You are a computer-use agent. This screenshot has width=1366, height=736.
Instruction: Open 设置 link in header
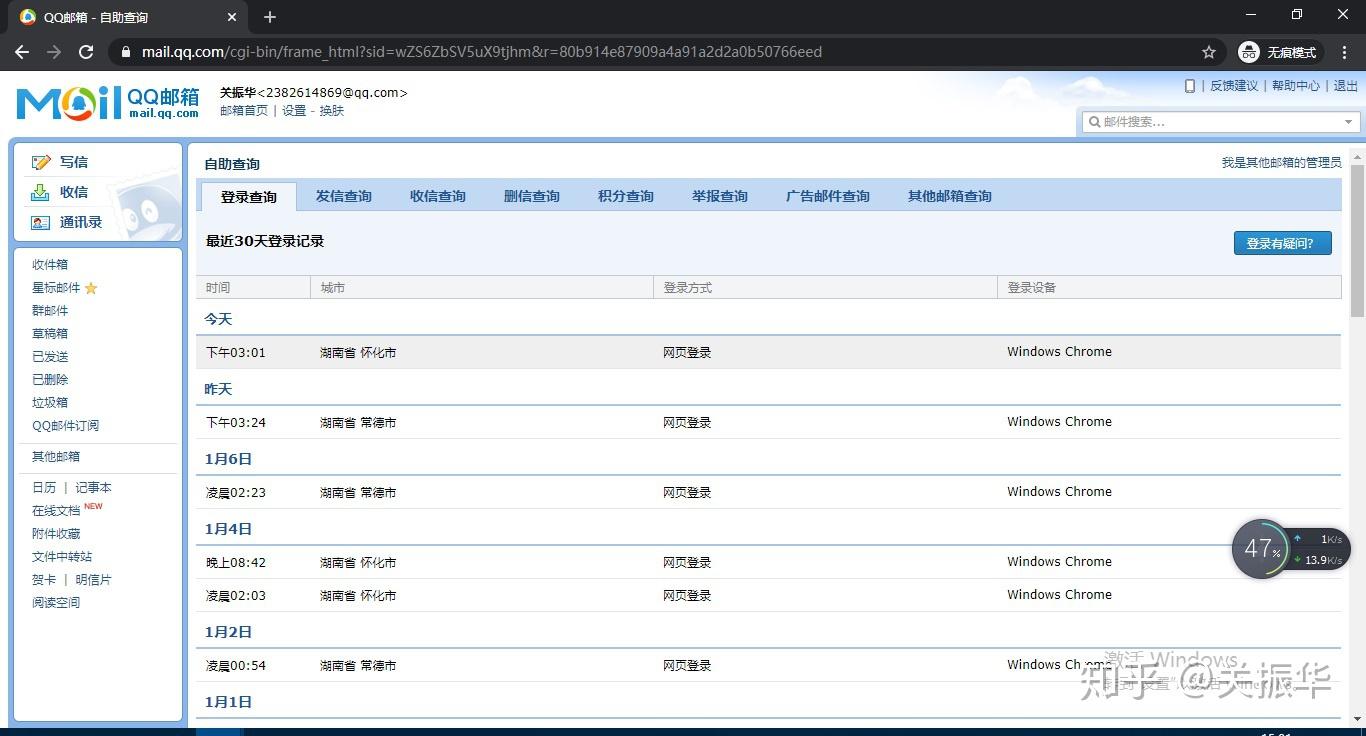click(294, 111)
